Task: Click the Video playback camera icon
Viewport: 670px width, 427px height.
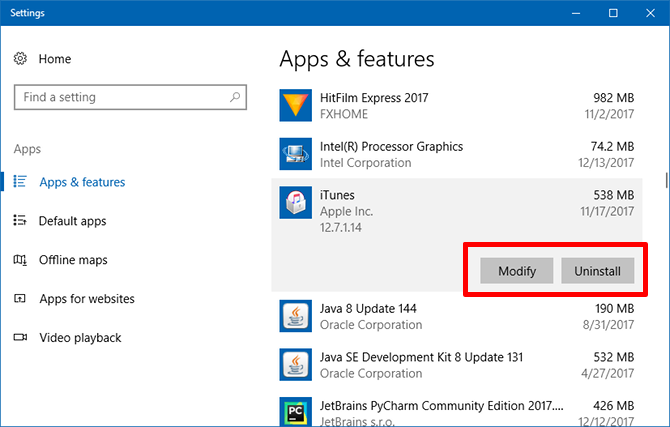Action: tap(20, 337)
